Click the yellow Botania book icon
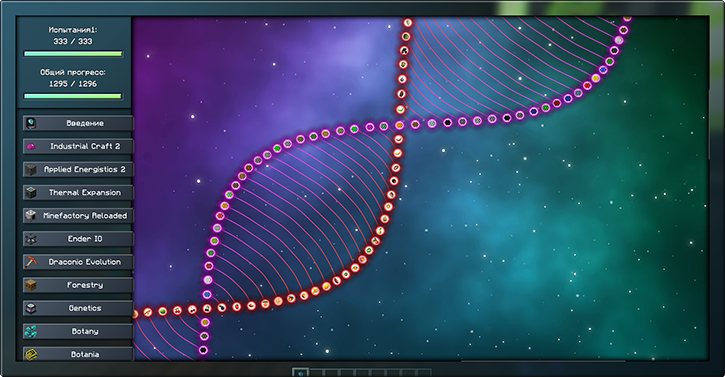Screen dimensions: 725x377 (31, 354)
